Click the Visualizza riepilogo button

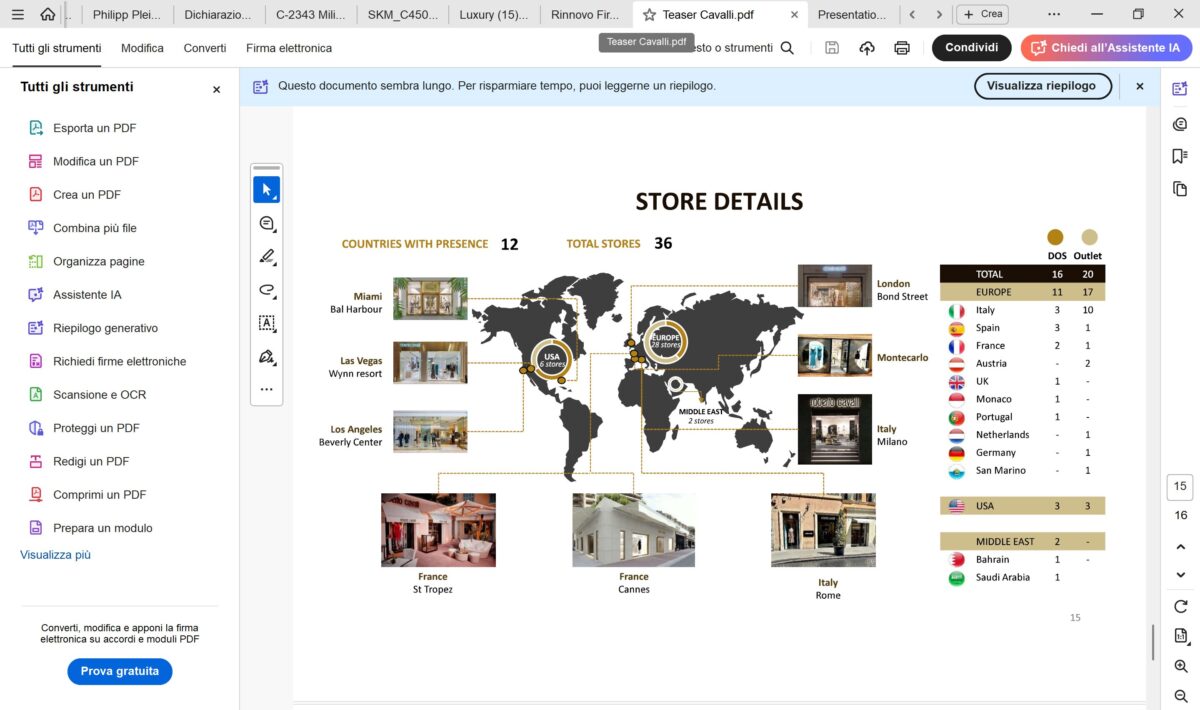tap(1042, 86)
